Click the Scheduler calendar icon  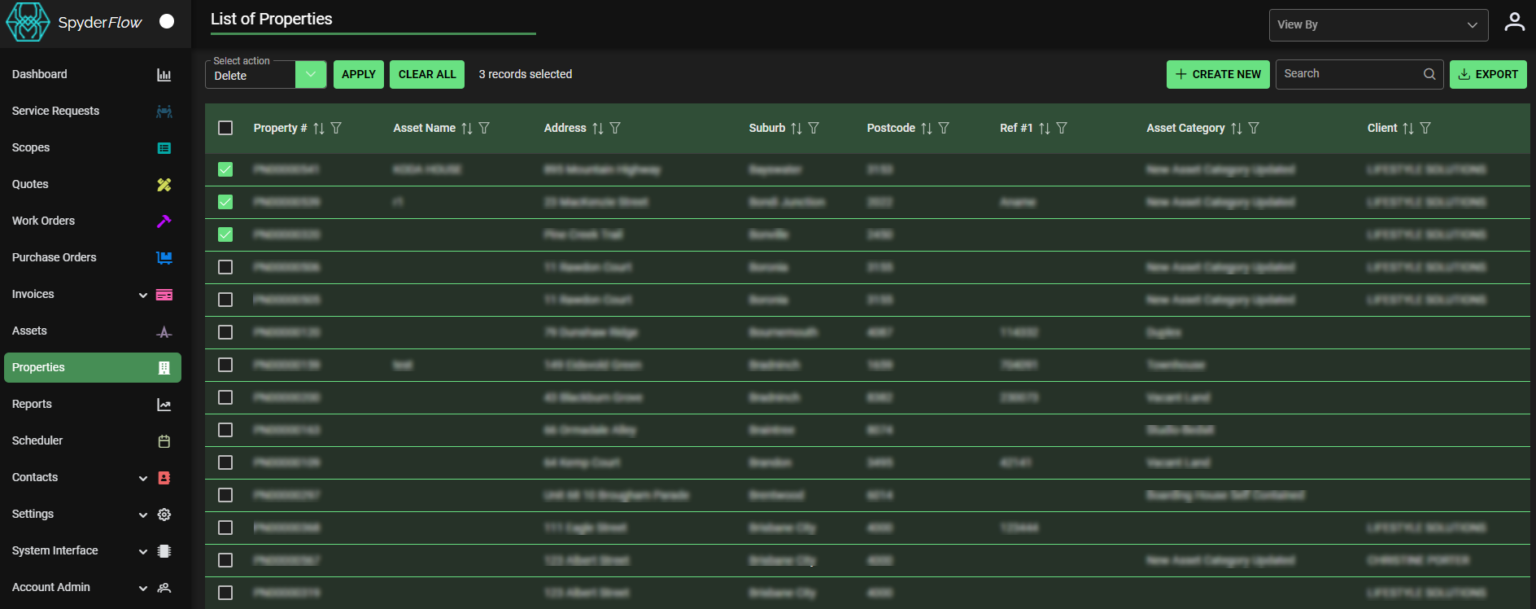pyautogui.click(x=163, y=440)
